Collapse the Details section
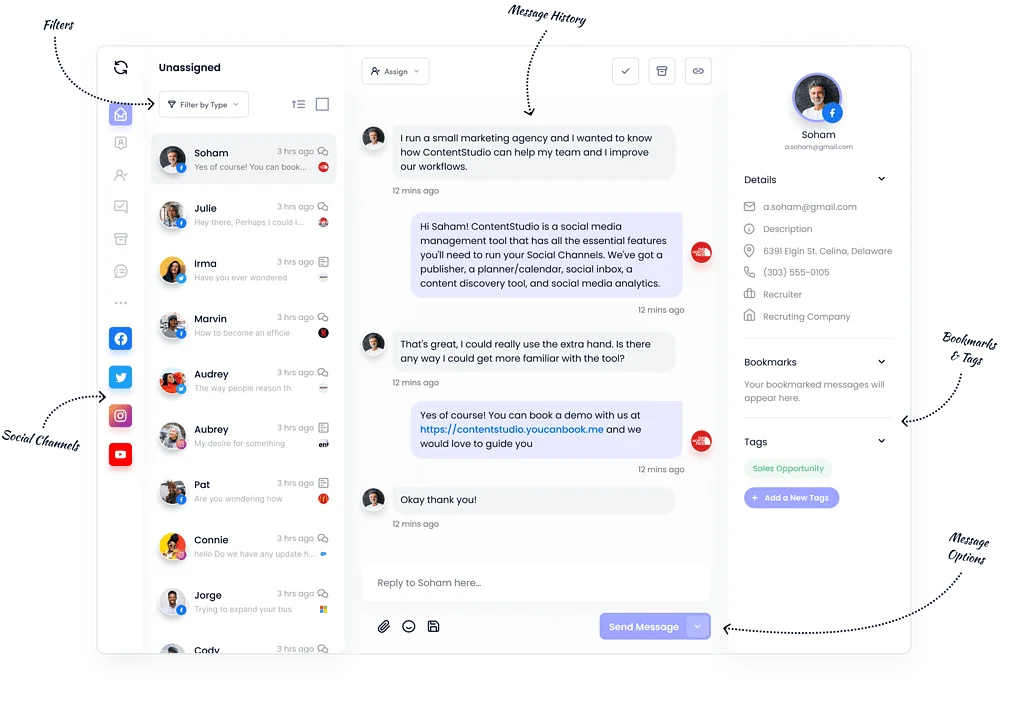 881,179
